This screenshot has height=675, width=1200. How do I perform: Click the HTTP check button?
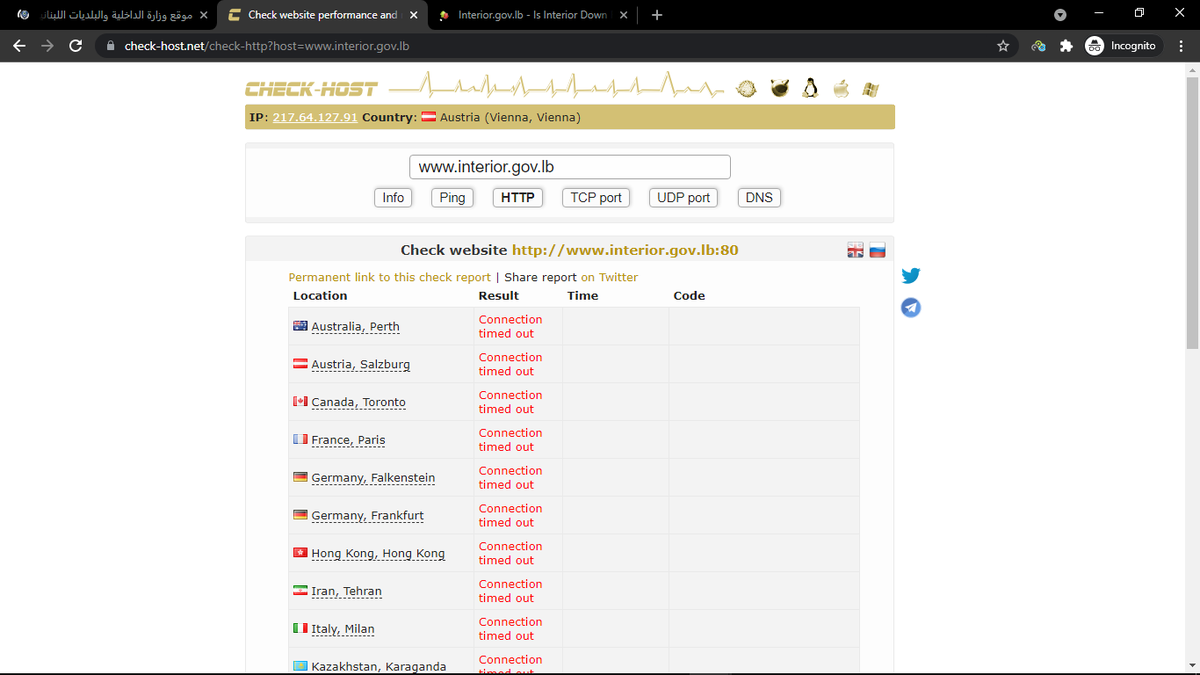pos(518,198)
